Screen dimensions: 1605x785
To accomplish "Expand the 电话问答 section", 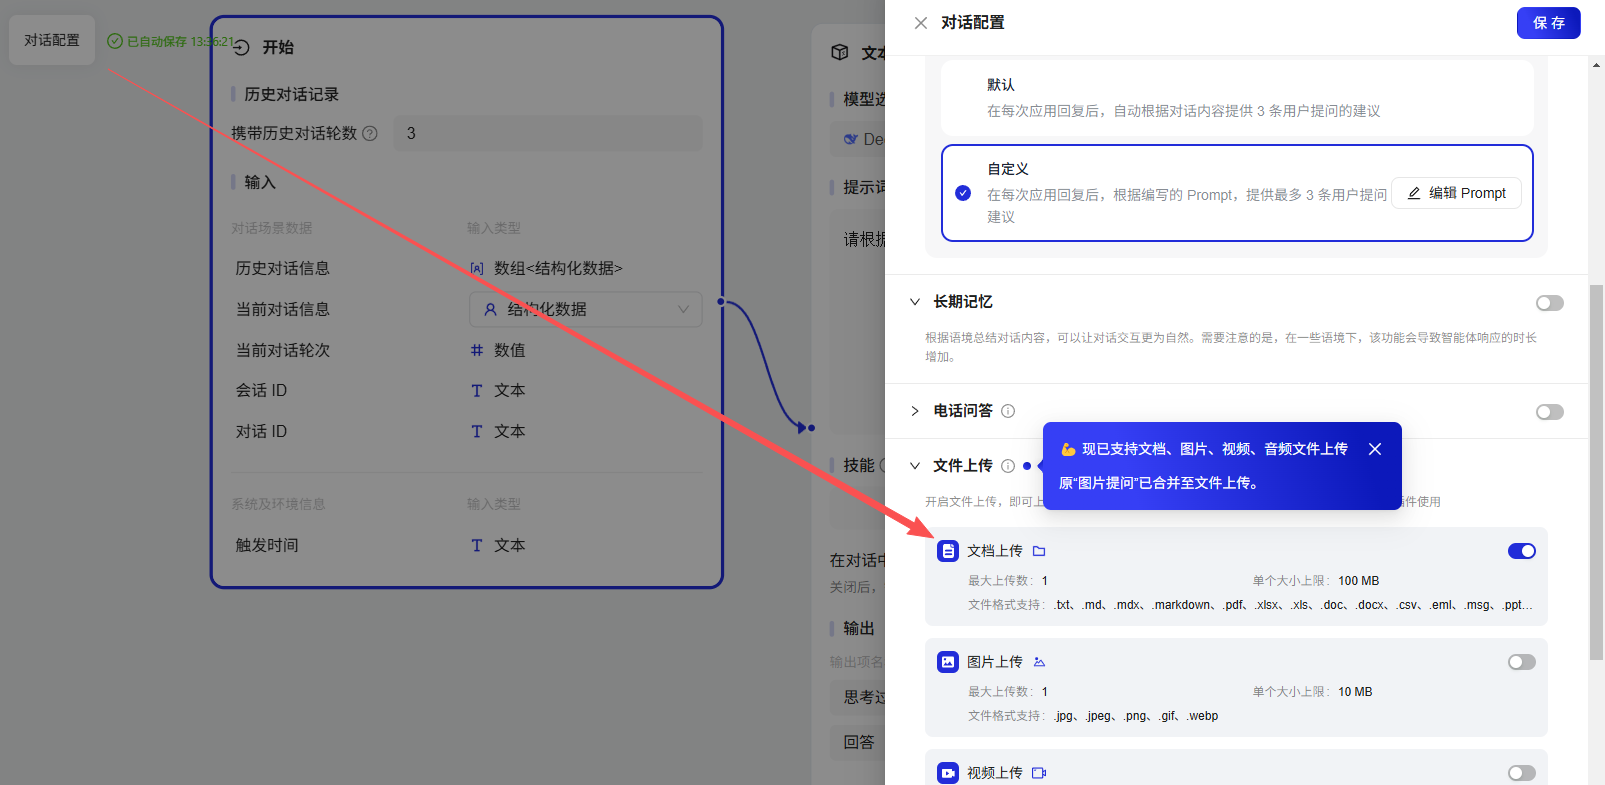I will 915,411.
